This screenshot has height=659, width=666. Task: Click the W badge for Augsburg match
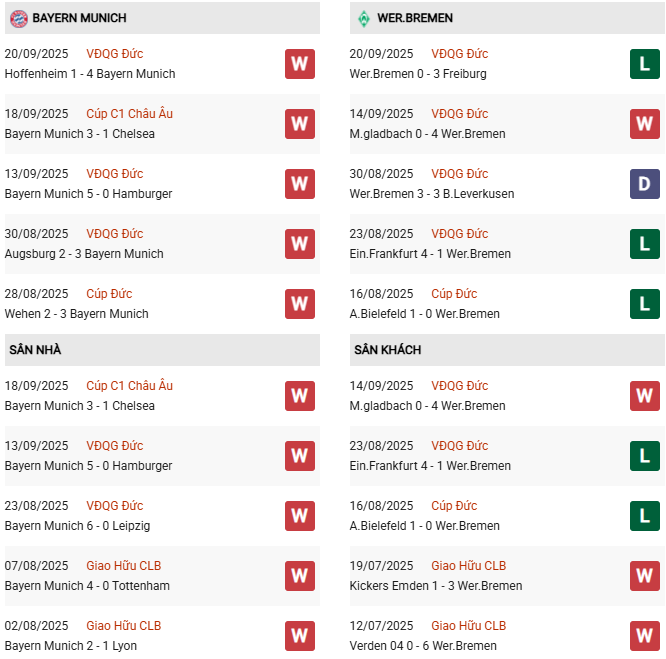(x=299, y=244)
